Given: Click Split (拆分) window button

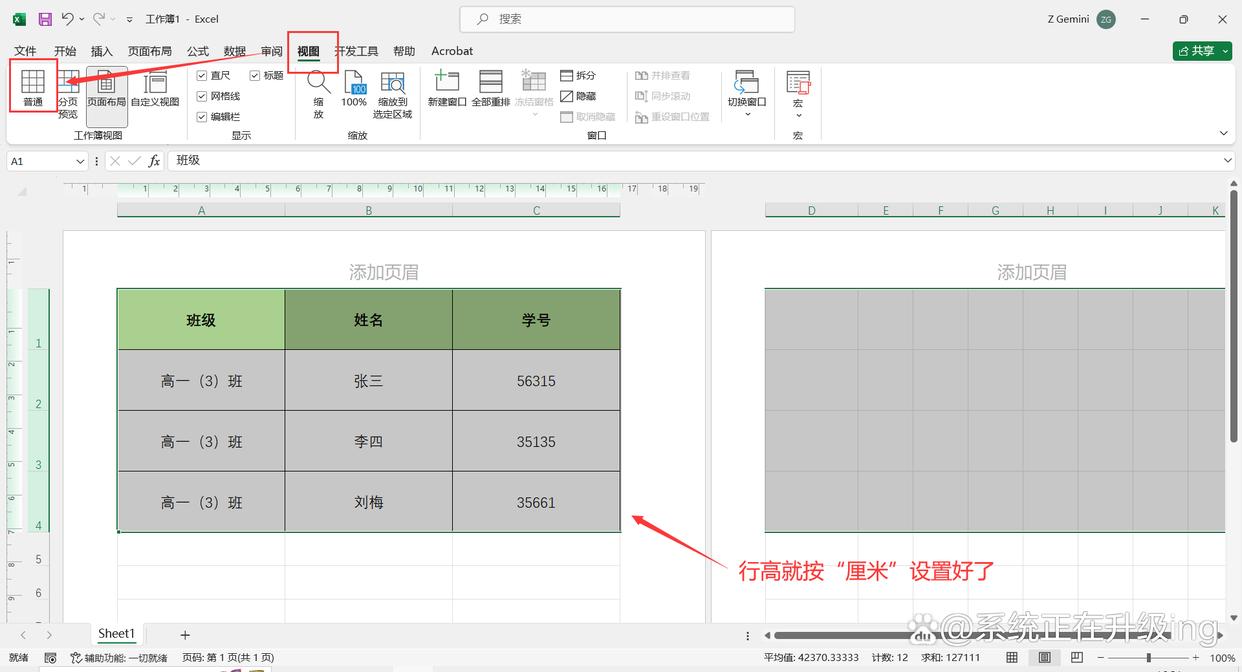Looking at the screenshot, I should coord(578,76).
